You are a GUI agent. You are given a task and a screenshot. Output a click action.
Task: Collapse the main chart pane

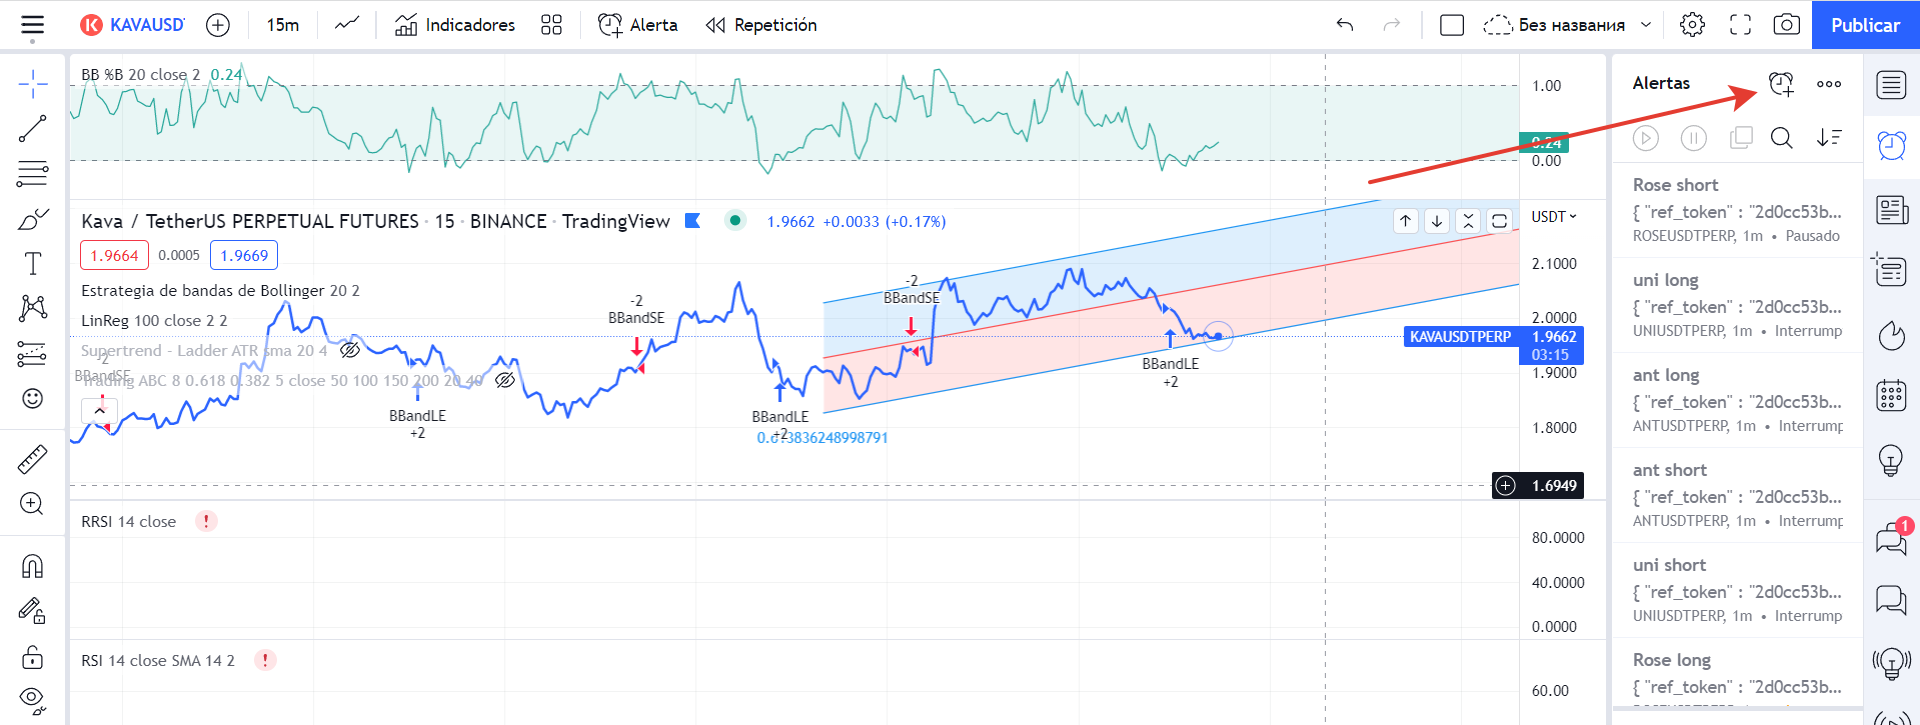(1468, 221)
